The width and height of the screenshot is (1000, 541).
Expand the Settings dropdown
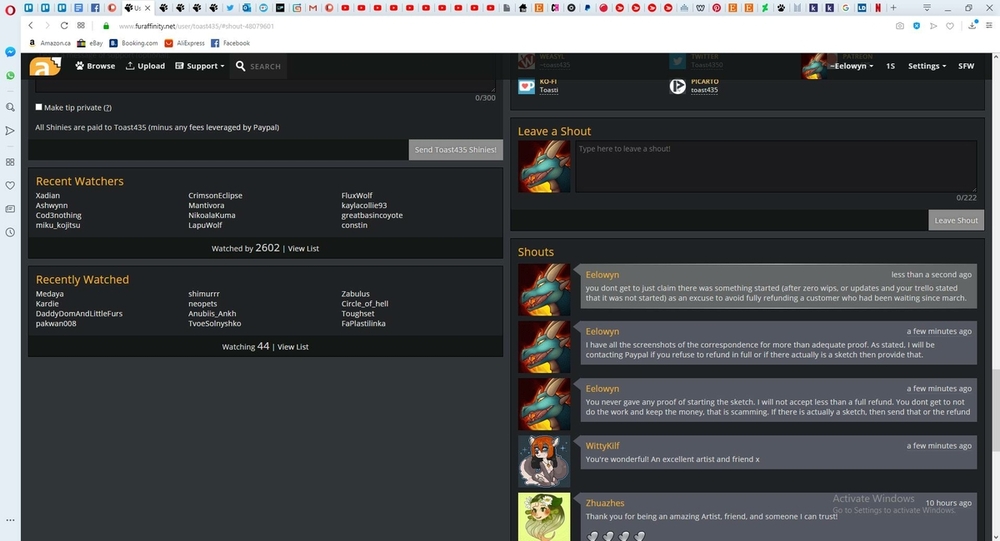[x=927, y=66]
